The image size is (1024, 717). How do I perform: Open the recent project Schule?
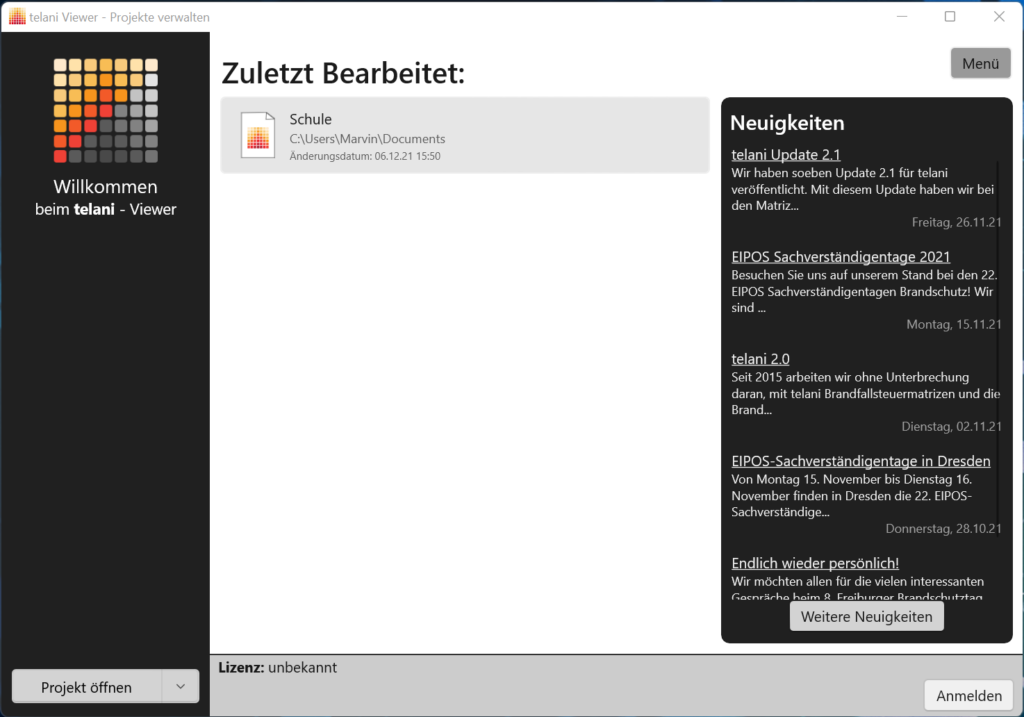tap(465, 135)
